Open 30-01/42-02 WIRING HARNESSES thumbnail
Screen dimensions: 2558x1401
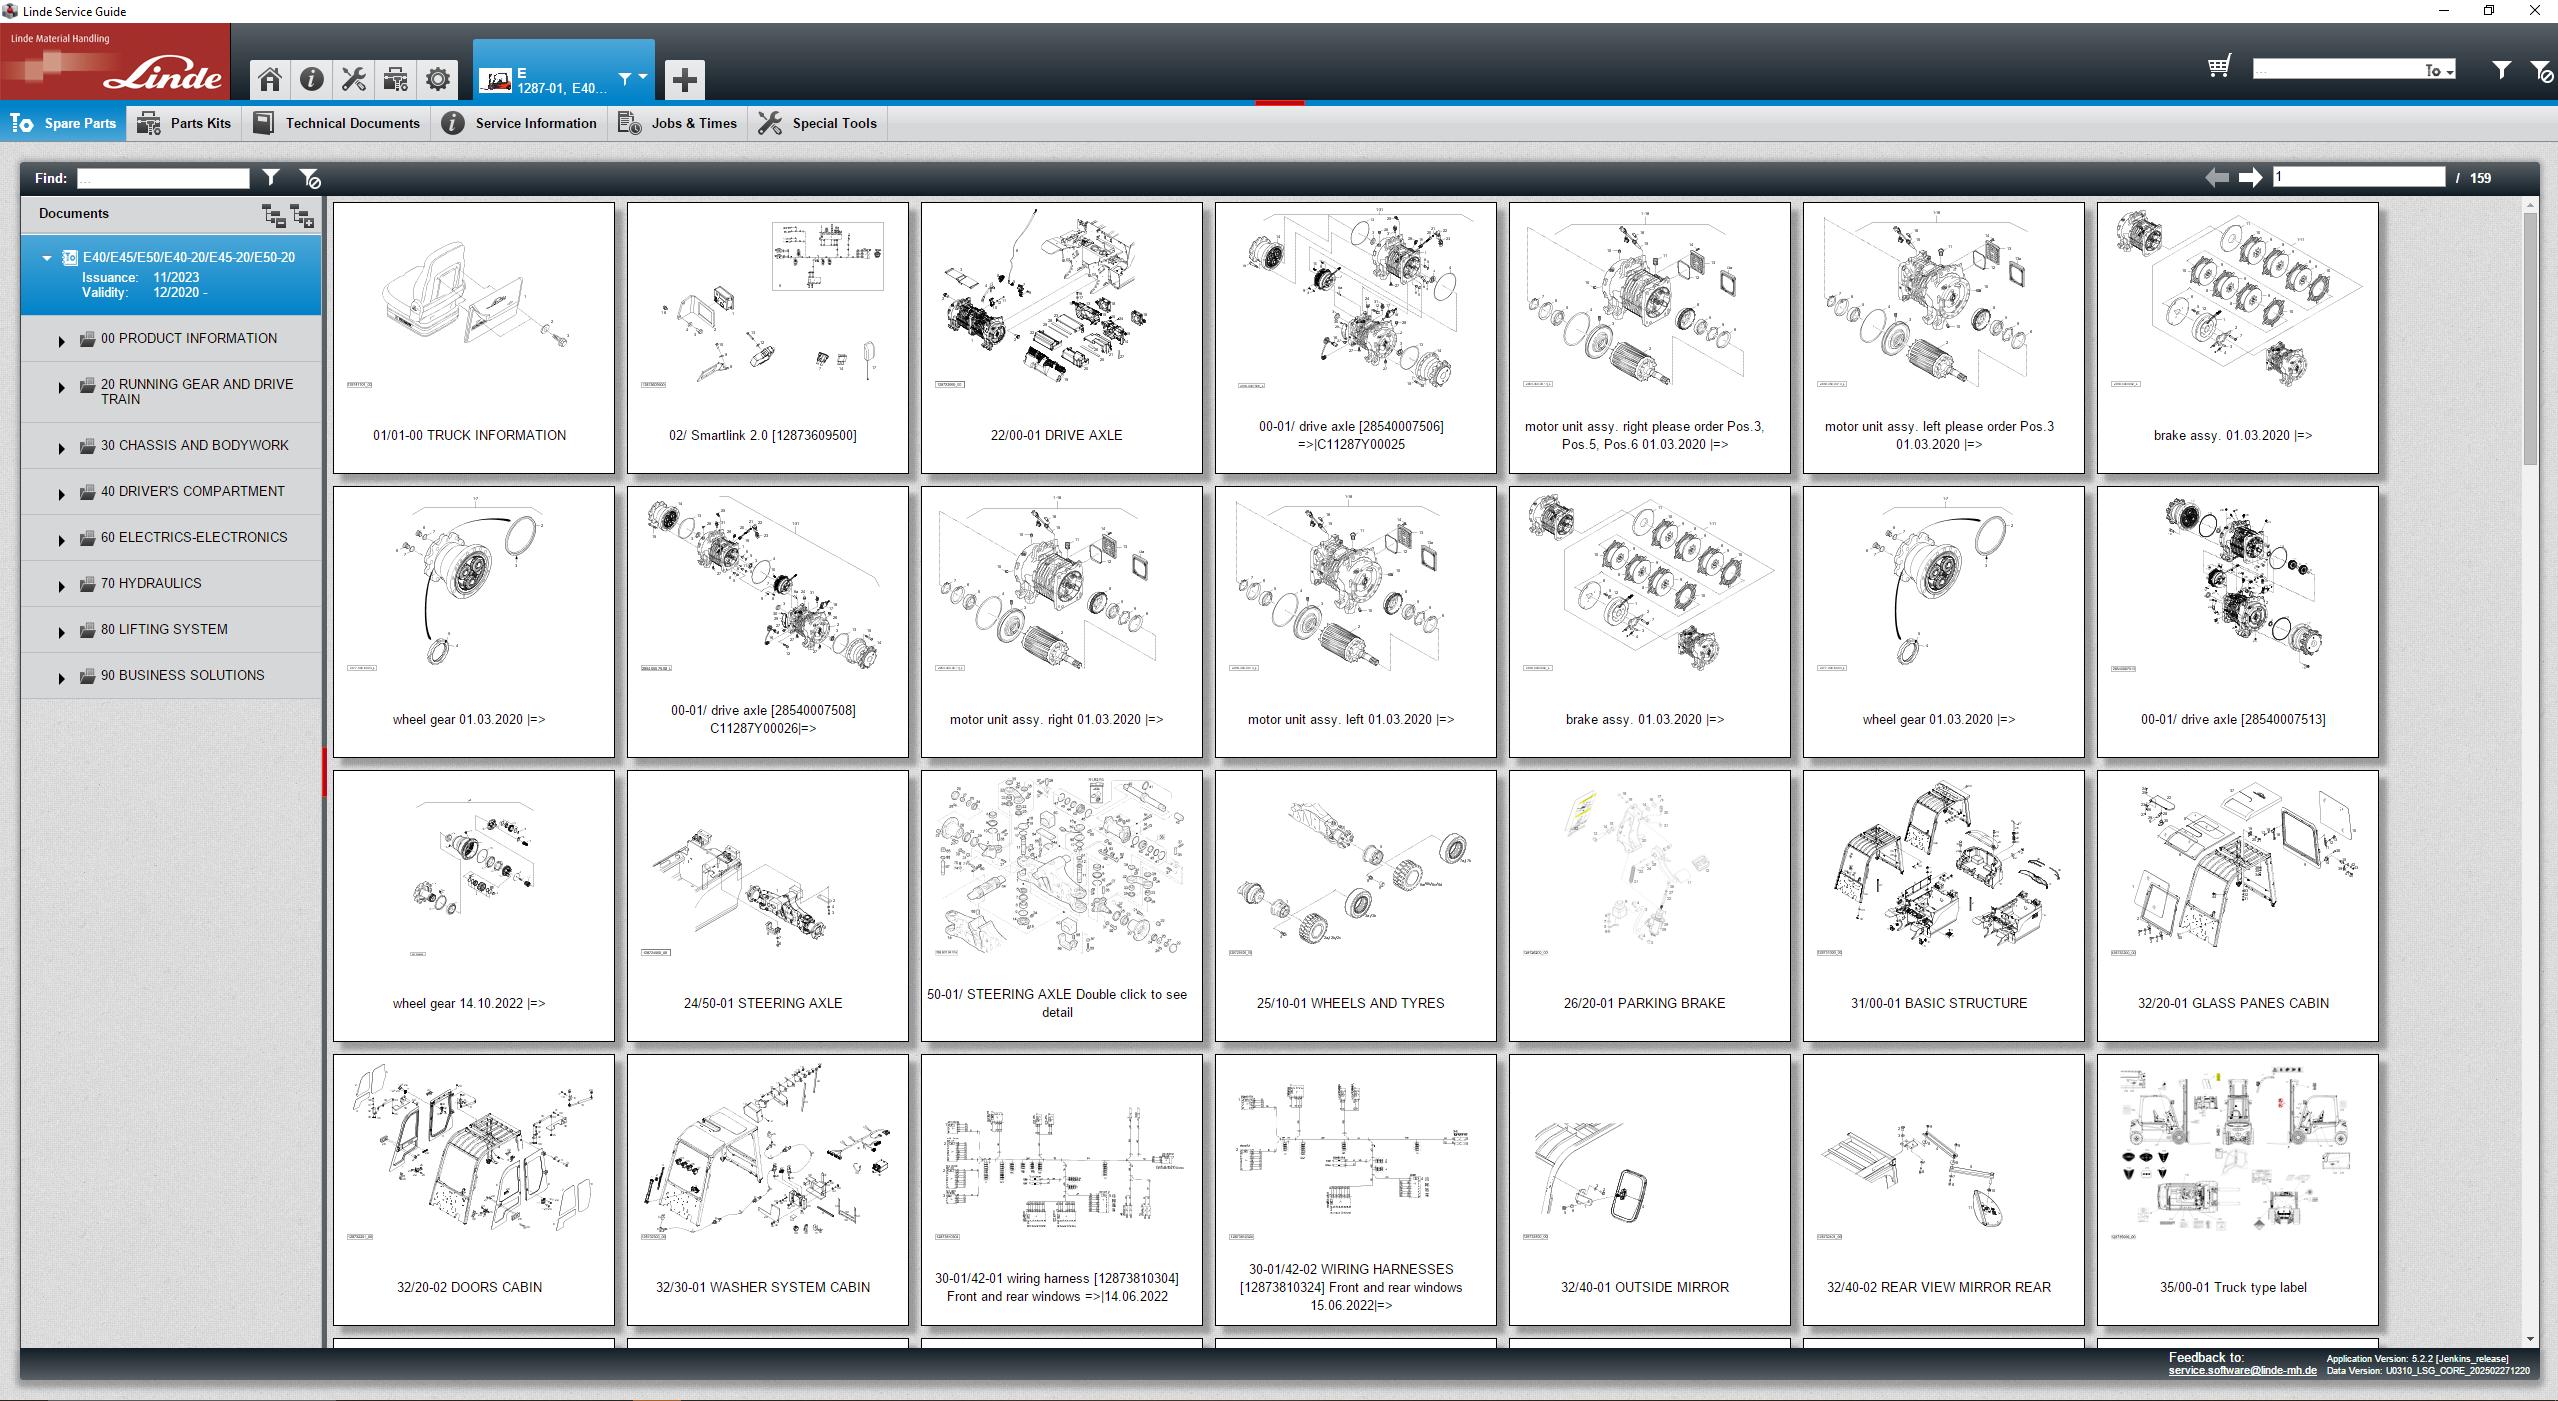click(1355, 1189)
